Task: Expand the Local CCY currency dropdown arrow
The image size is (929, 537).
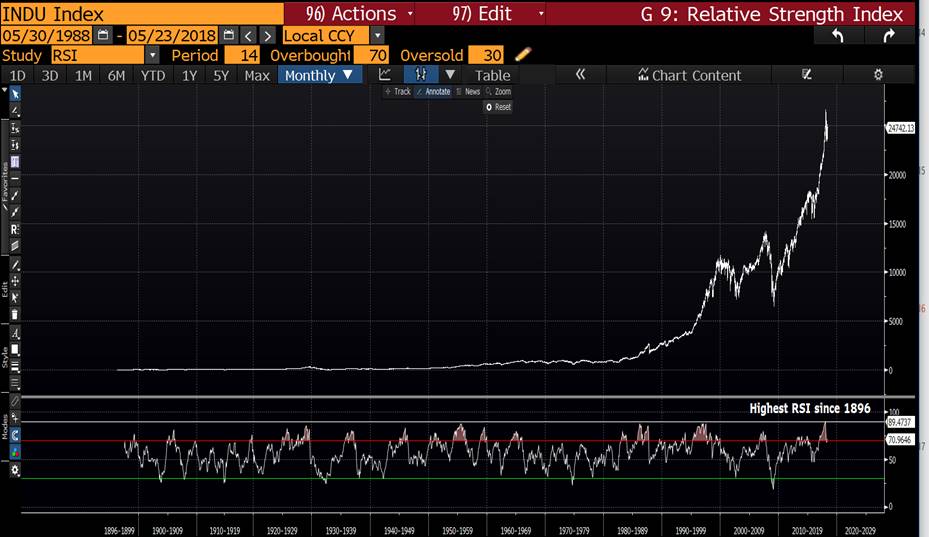Action: [x=377, y=36]
